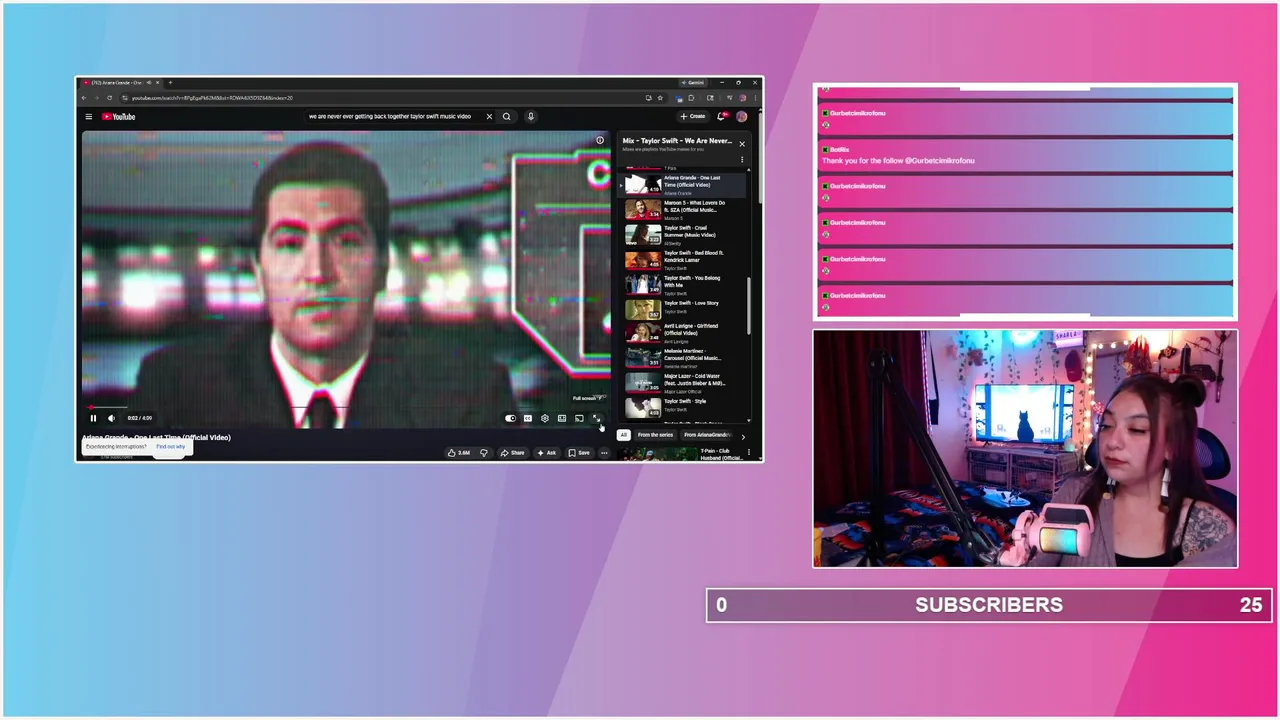Click the video progress bar
Image resolution: width=1280 pixels, height=720 pixels.
point(346,407)
